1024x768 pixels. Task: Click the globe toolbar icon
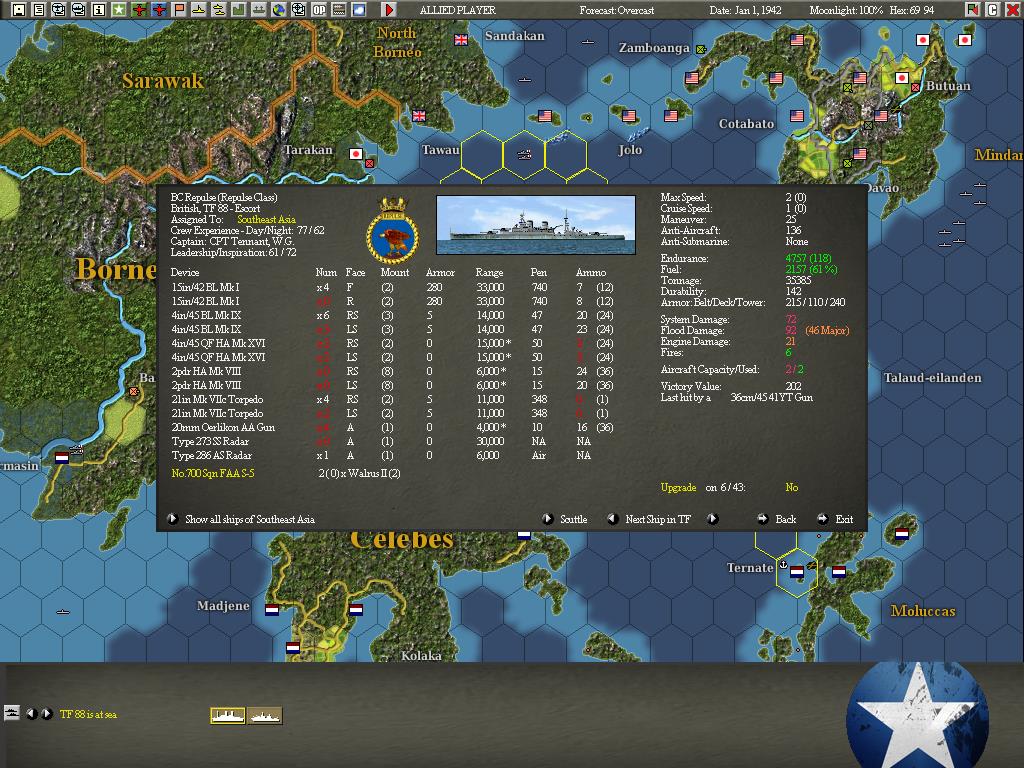pyautogui.click(x=279, y=9)
